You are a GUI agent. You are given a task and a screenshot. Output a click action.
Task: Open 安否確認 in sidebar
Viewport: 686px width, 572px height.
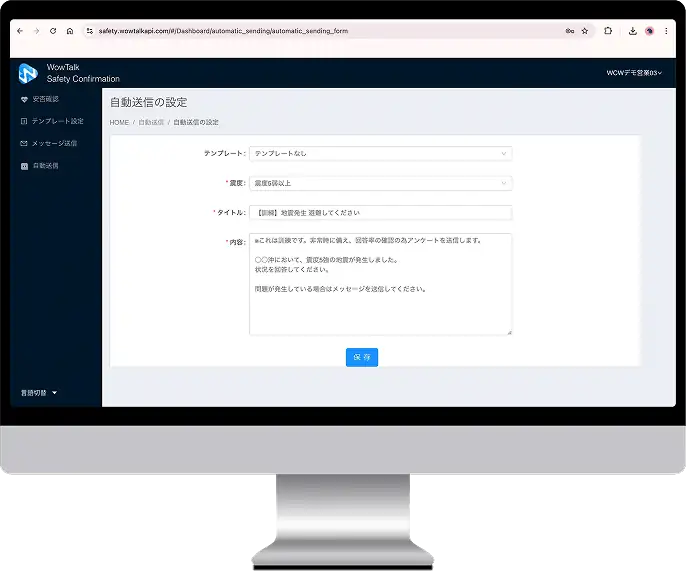coord(40,99)
